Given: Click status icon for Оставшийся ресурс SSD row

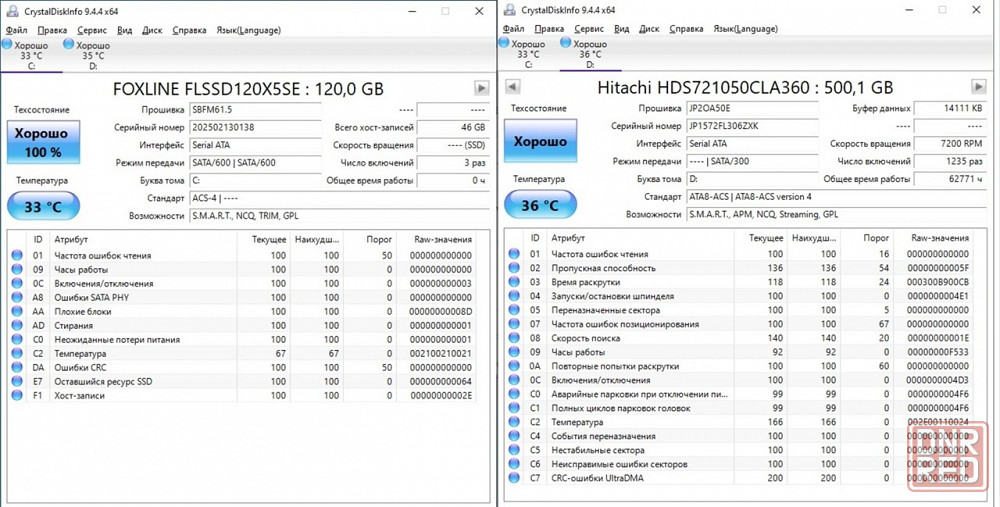Looking at the screenshot, I should 17,382.
